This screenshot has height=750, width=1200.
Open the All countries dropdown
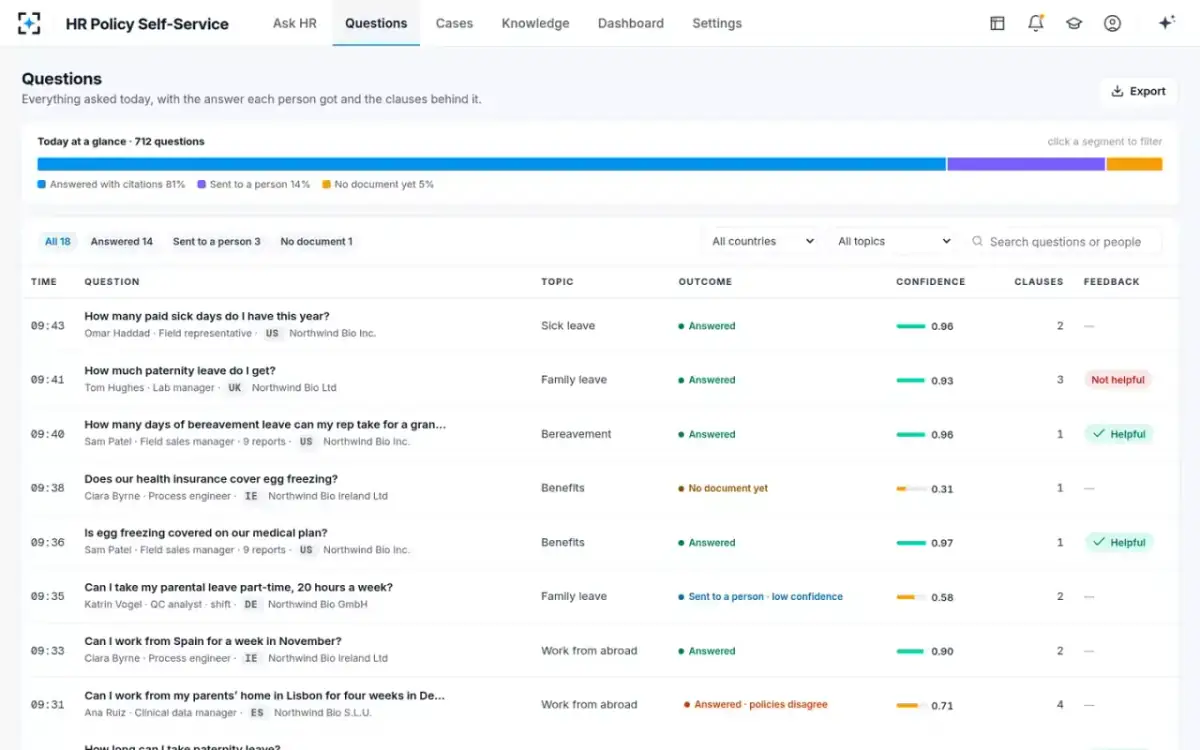[x=763, y=241]
